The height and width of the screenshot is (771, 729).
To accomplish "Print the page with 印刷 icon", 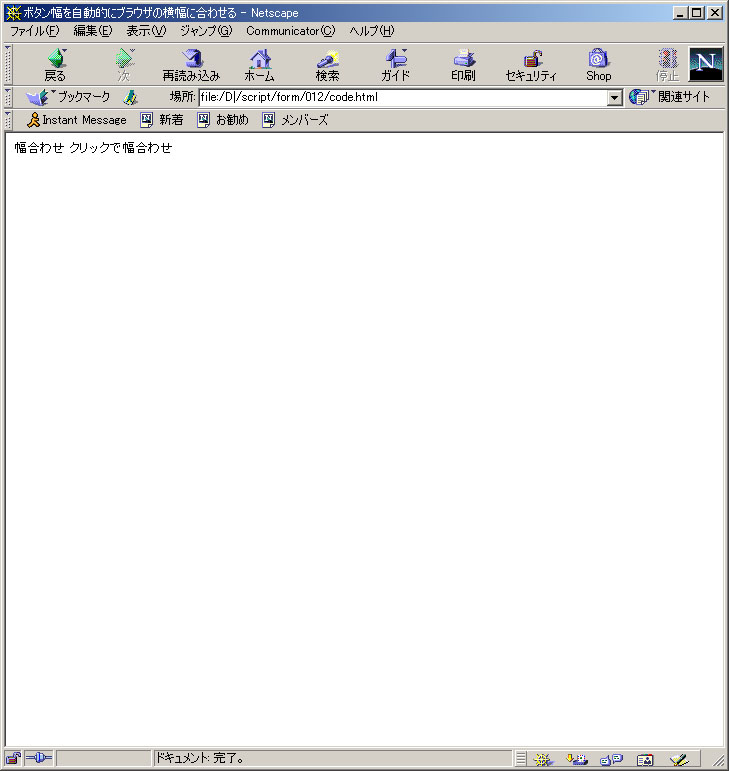I will point(464,64).
